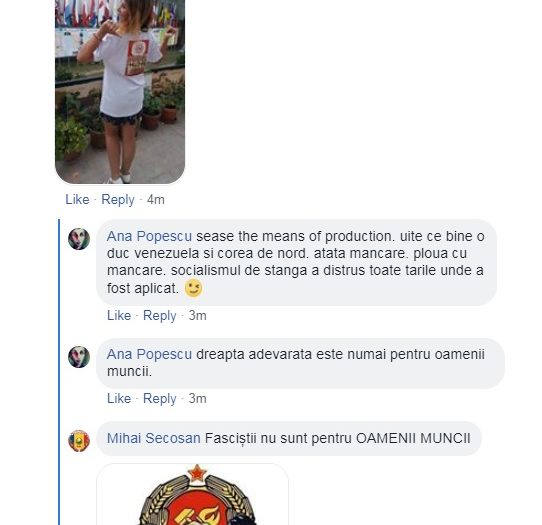Reply to Ana's comment about Venezuela
542x525 pixels.
[159, 316]
